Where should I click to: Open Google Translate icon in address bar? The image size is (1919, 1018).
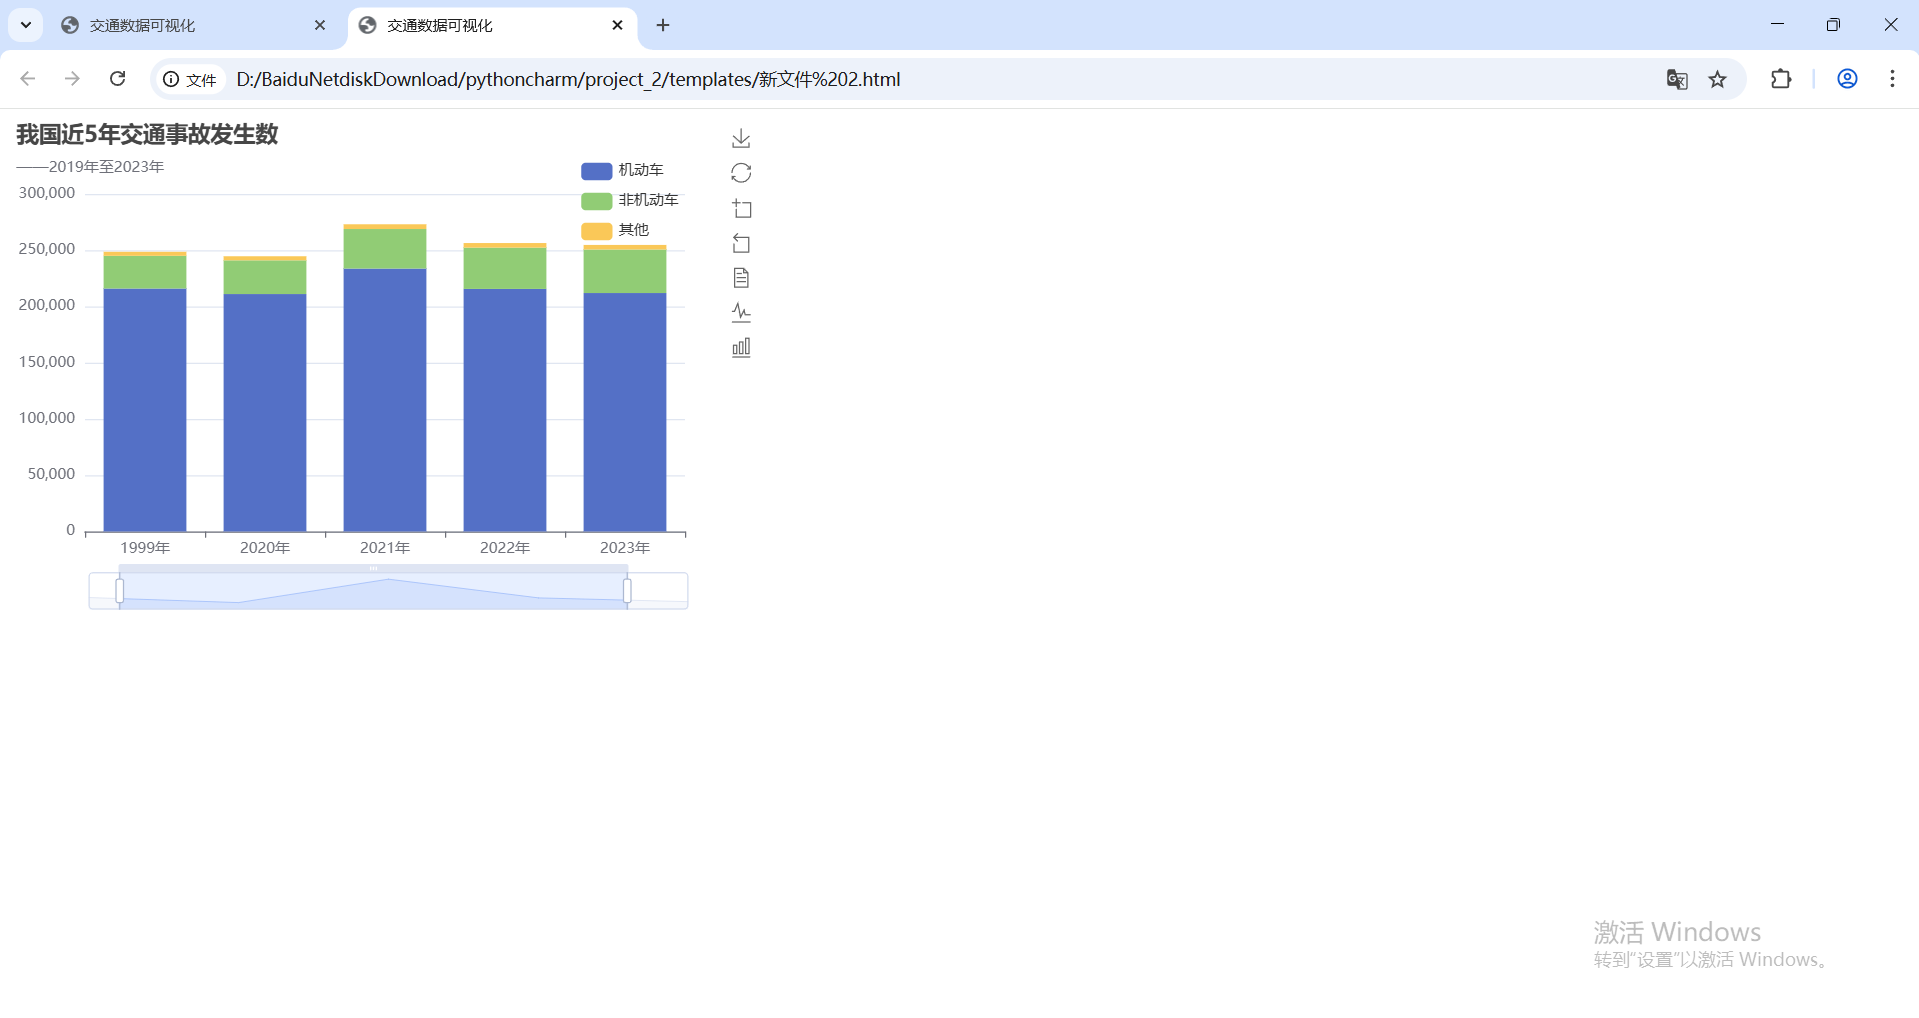(x=1677, y=79)
